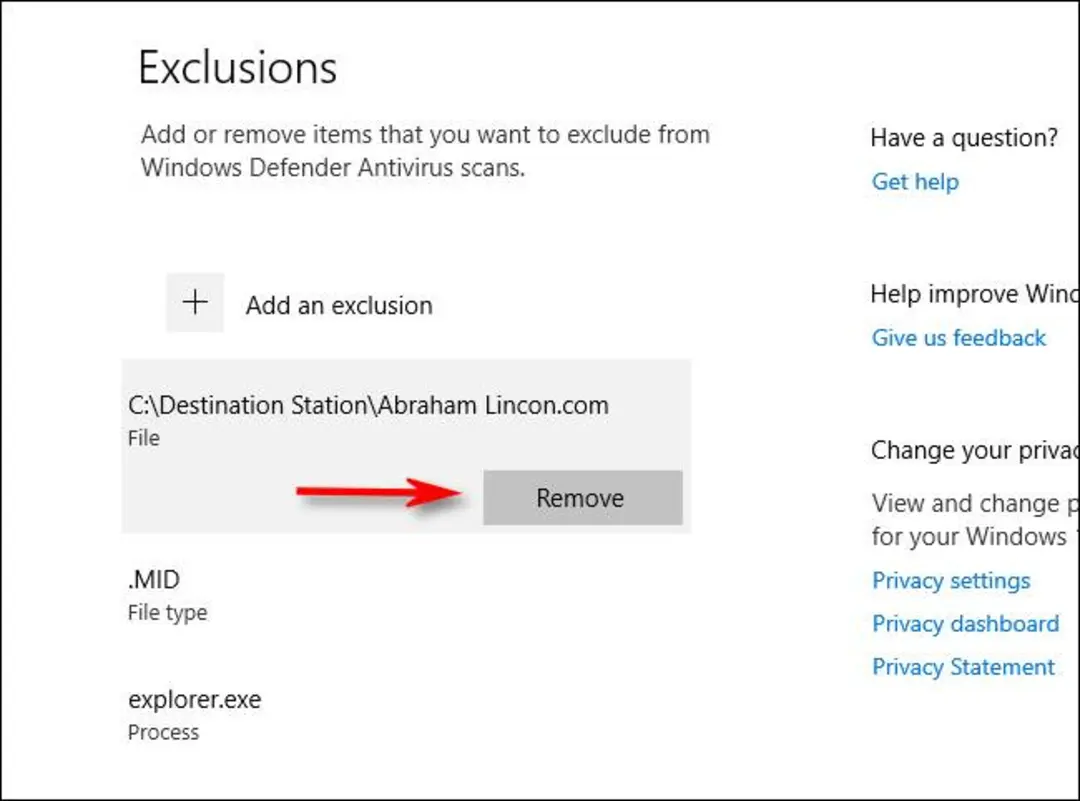Open Privacy settings link
The height and width of the screenshot is (801, 1080).
(951, 581)
